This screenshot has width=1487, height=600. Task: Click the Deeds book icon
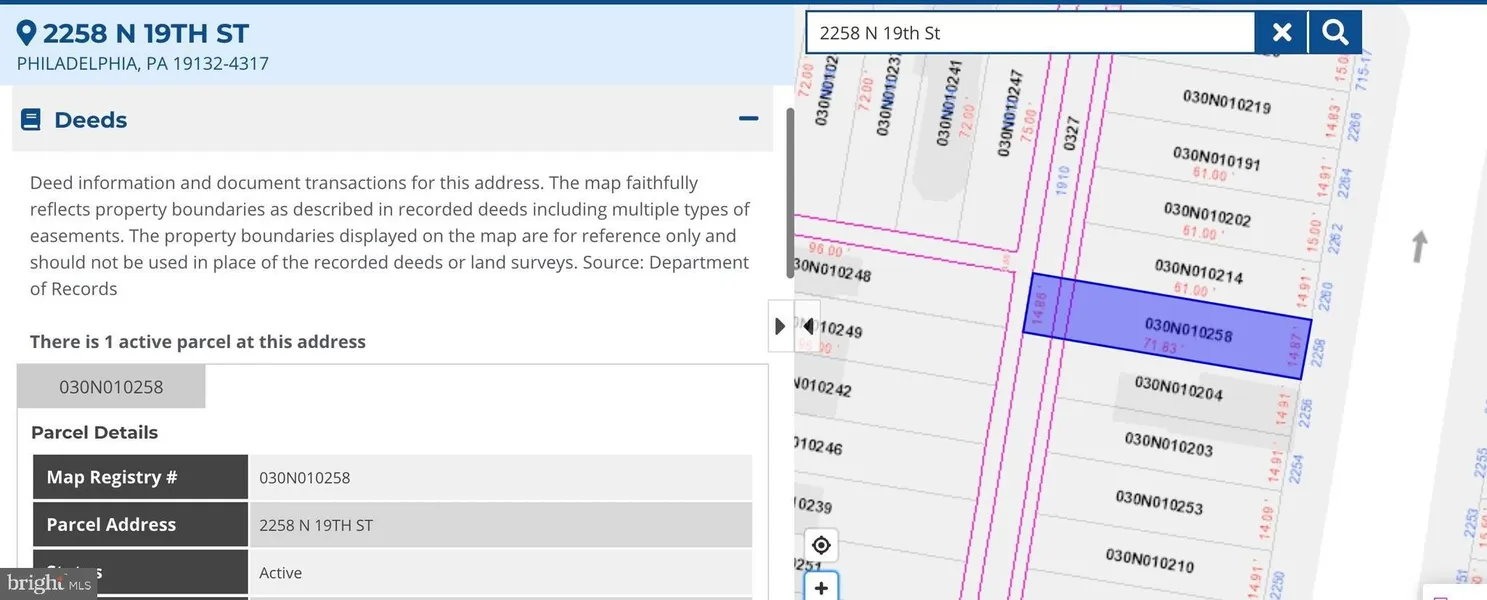coord(31,120)
